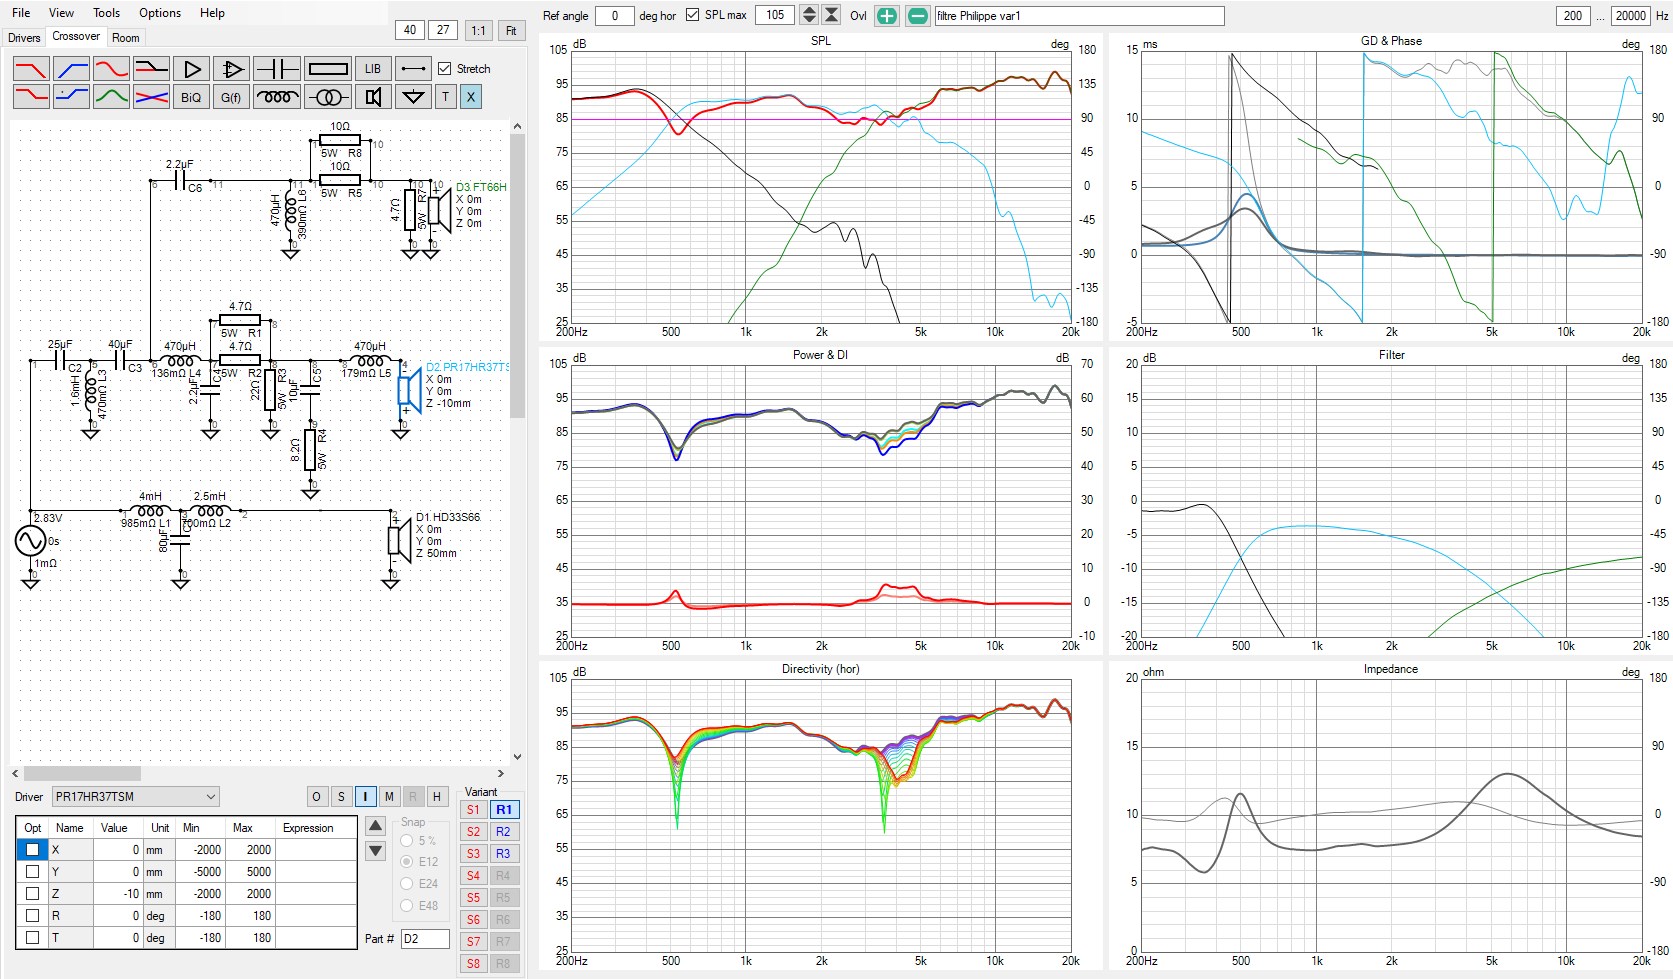Switch to the Drivers tab
The image size is (1673, 979).
[x=24, y=38]
